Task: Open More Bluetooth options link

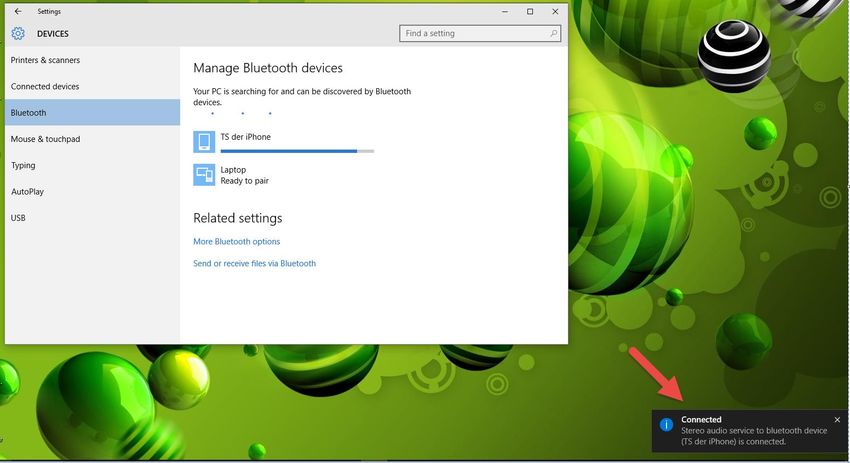Action: click(x=236, y=241)
